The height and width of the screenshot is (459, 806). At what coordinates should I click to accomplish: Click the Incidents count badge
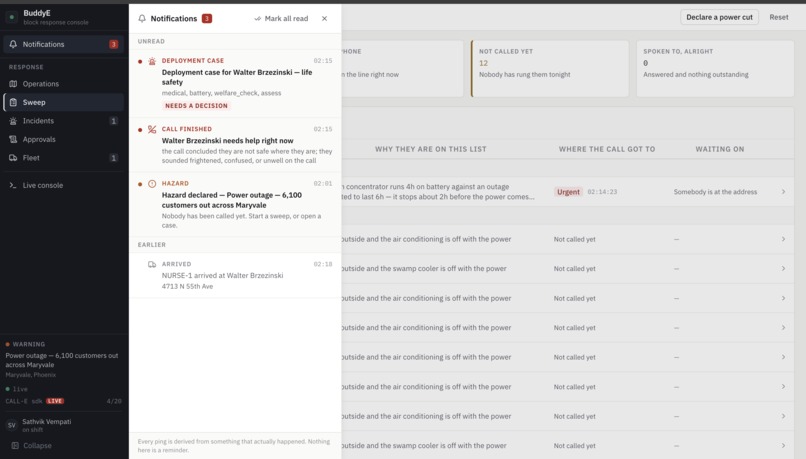[x=114, y=121]
